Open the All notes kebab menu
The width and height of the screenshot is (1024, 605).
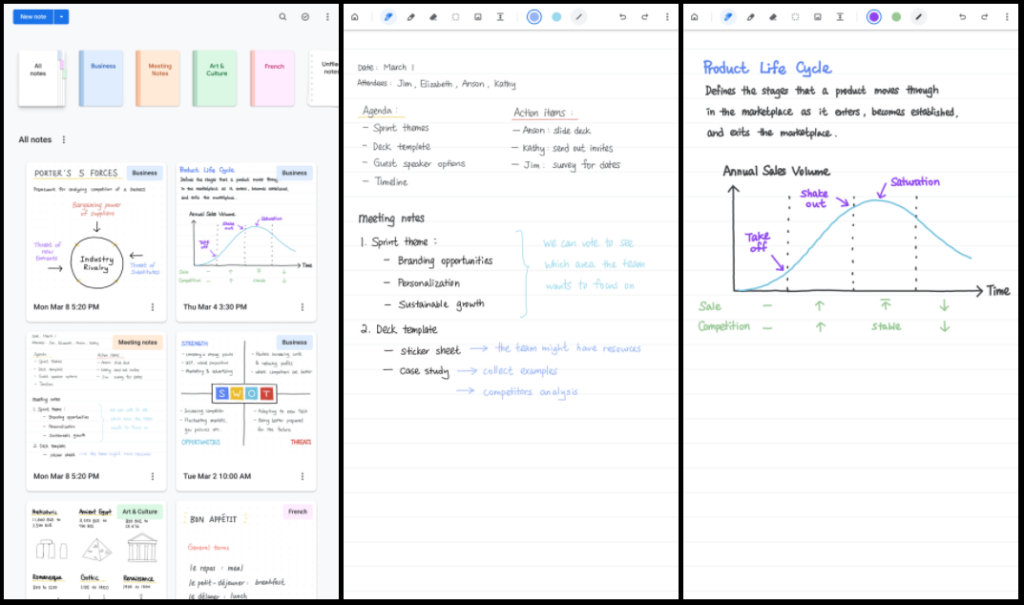tap(64, 139)
